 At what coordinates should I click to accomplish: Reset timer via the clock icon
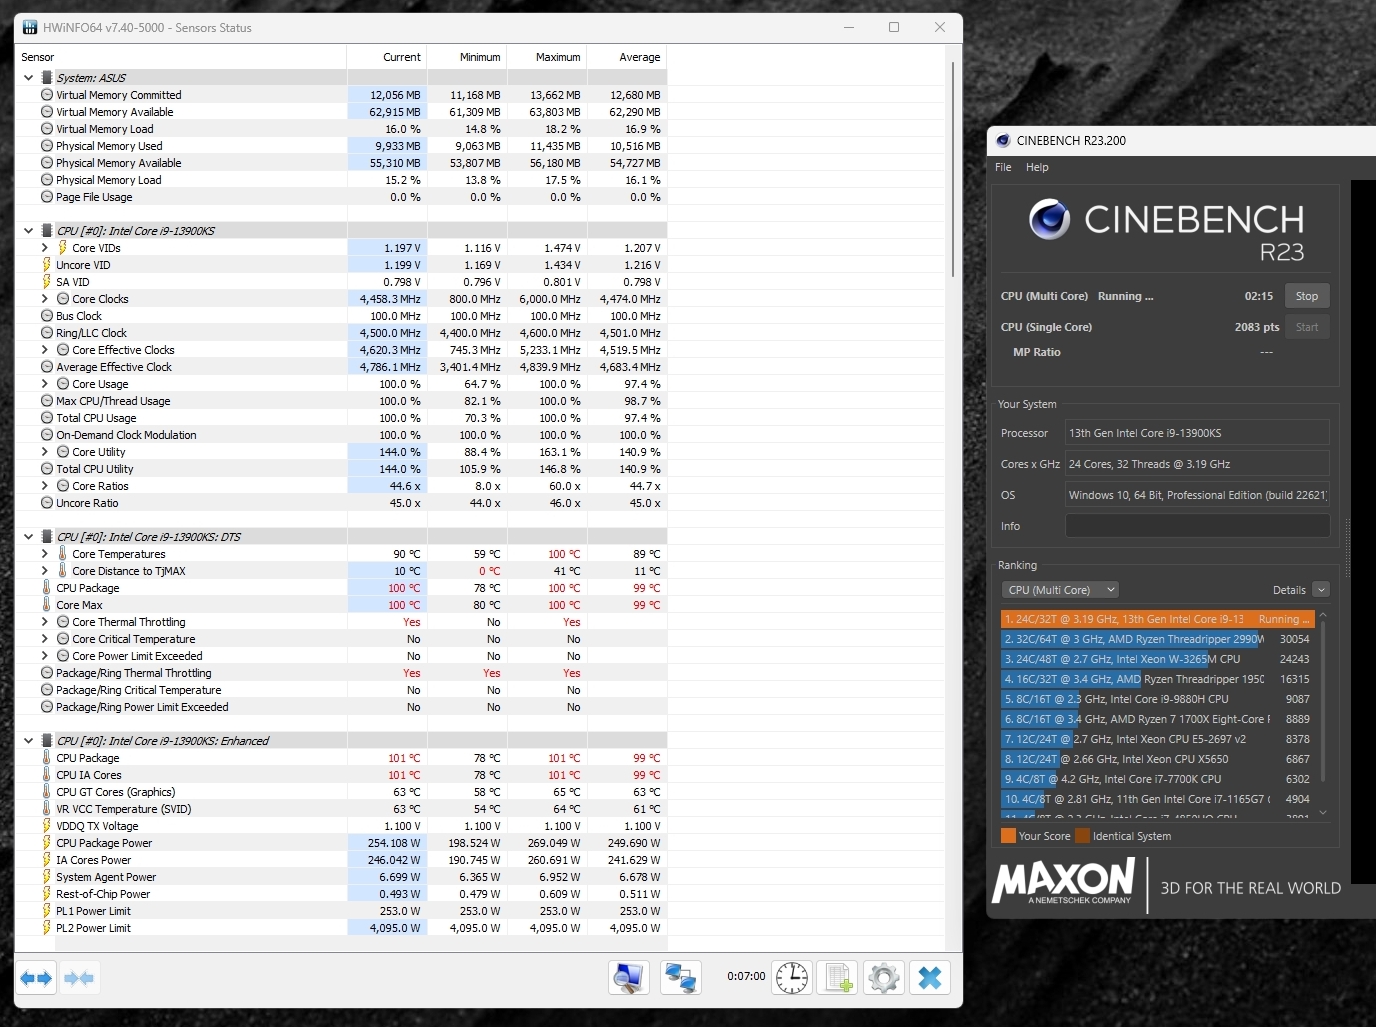[792, 978]
